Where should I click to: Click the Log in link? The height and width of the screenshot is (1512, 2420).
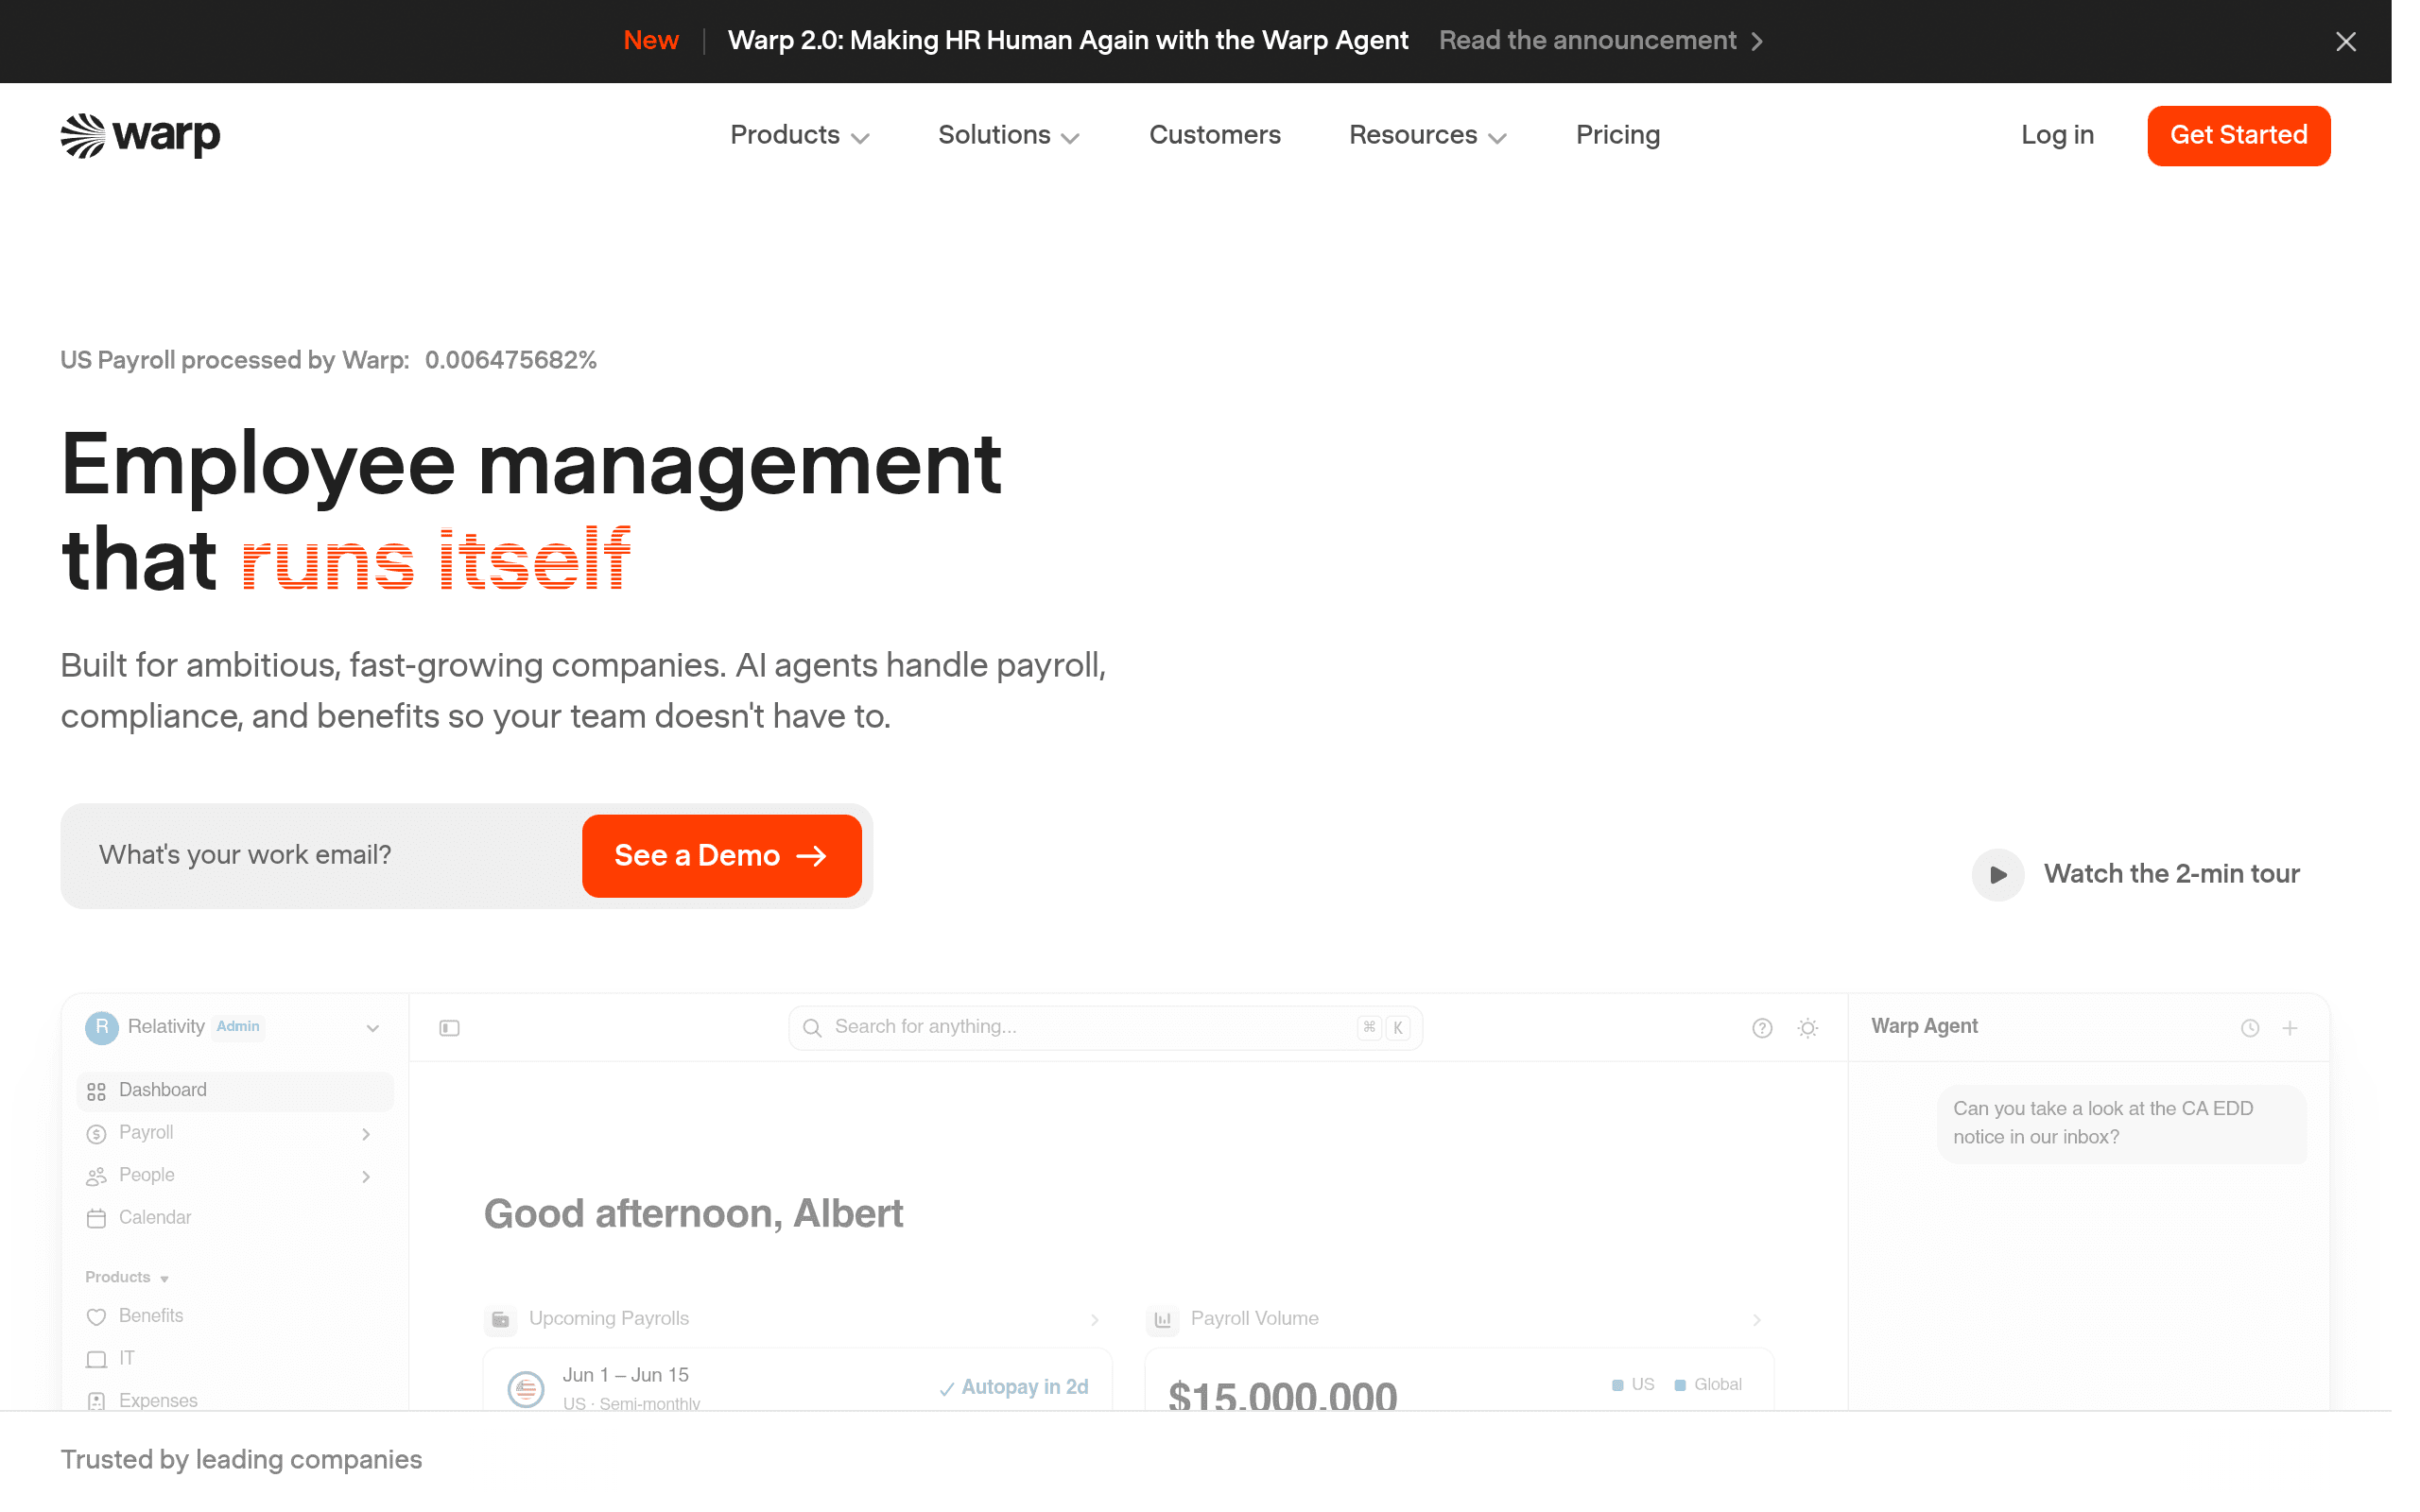pyautogui.click(x=2057, y=135)
